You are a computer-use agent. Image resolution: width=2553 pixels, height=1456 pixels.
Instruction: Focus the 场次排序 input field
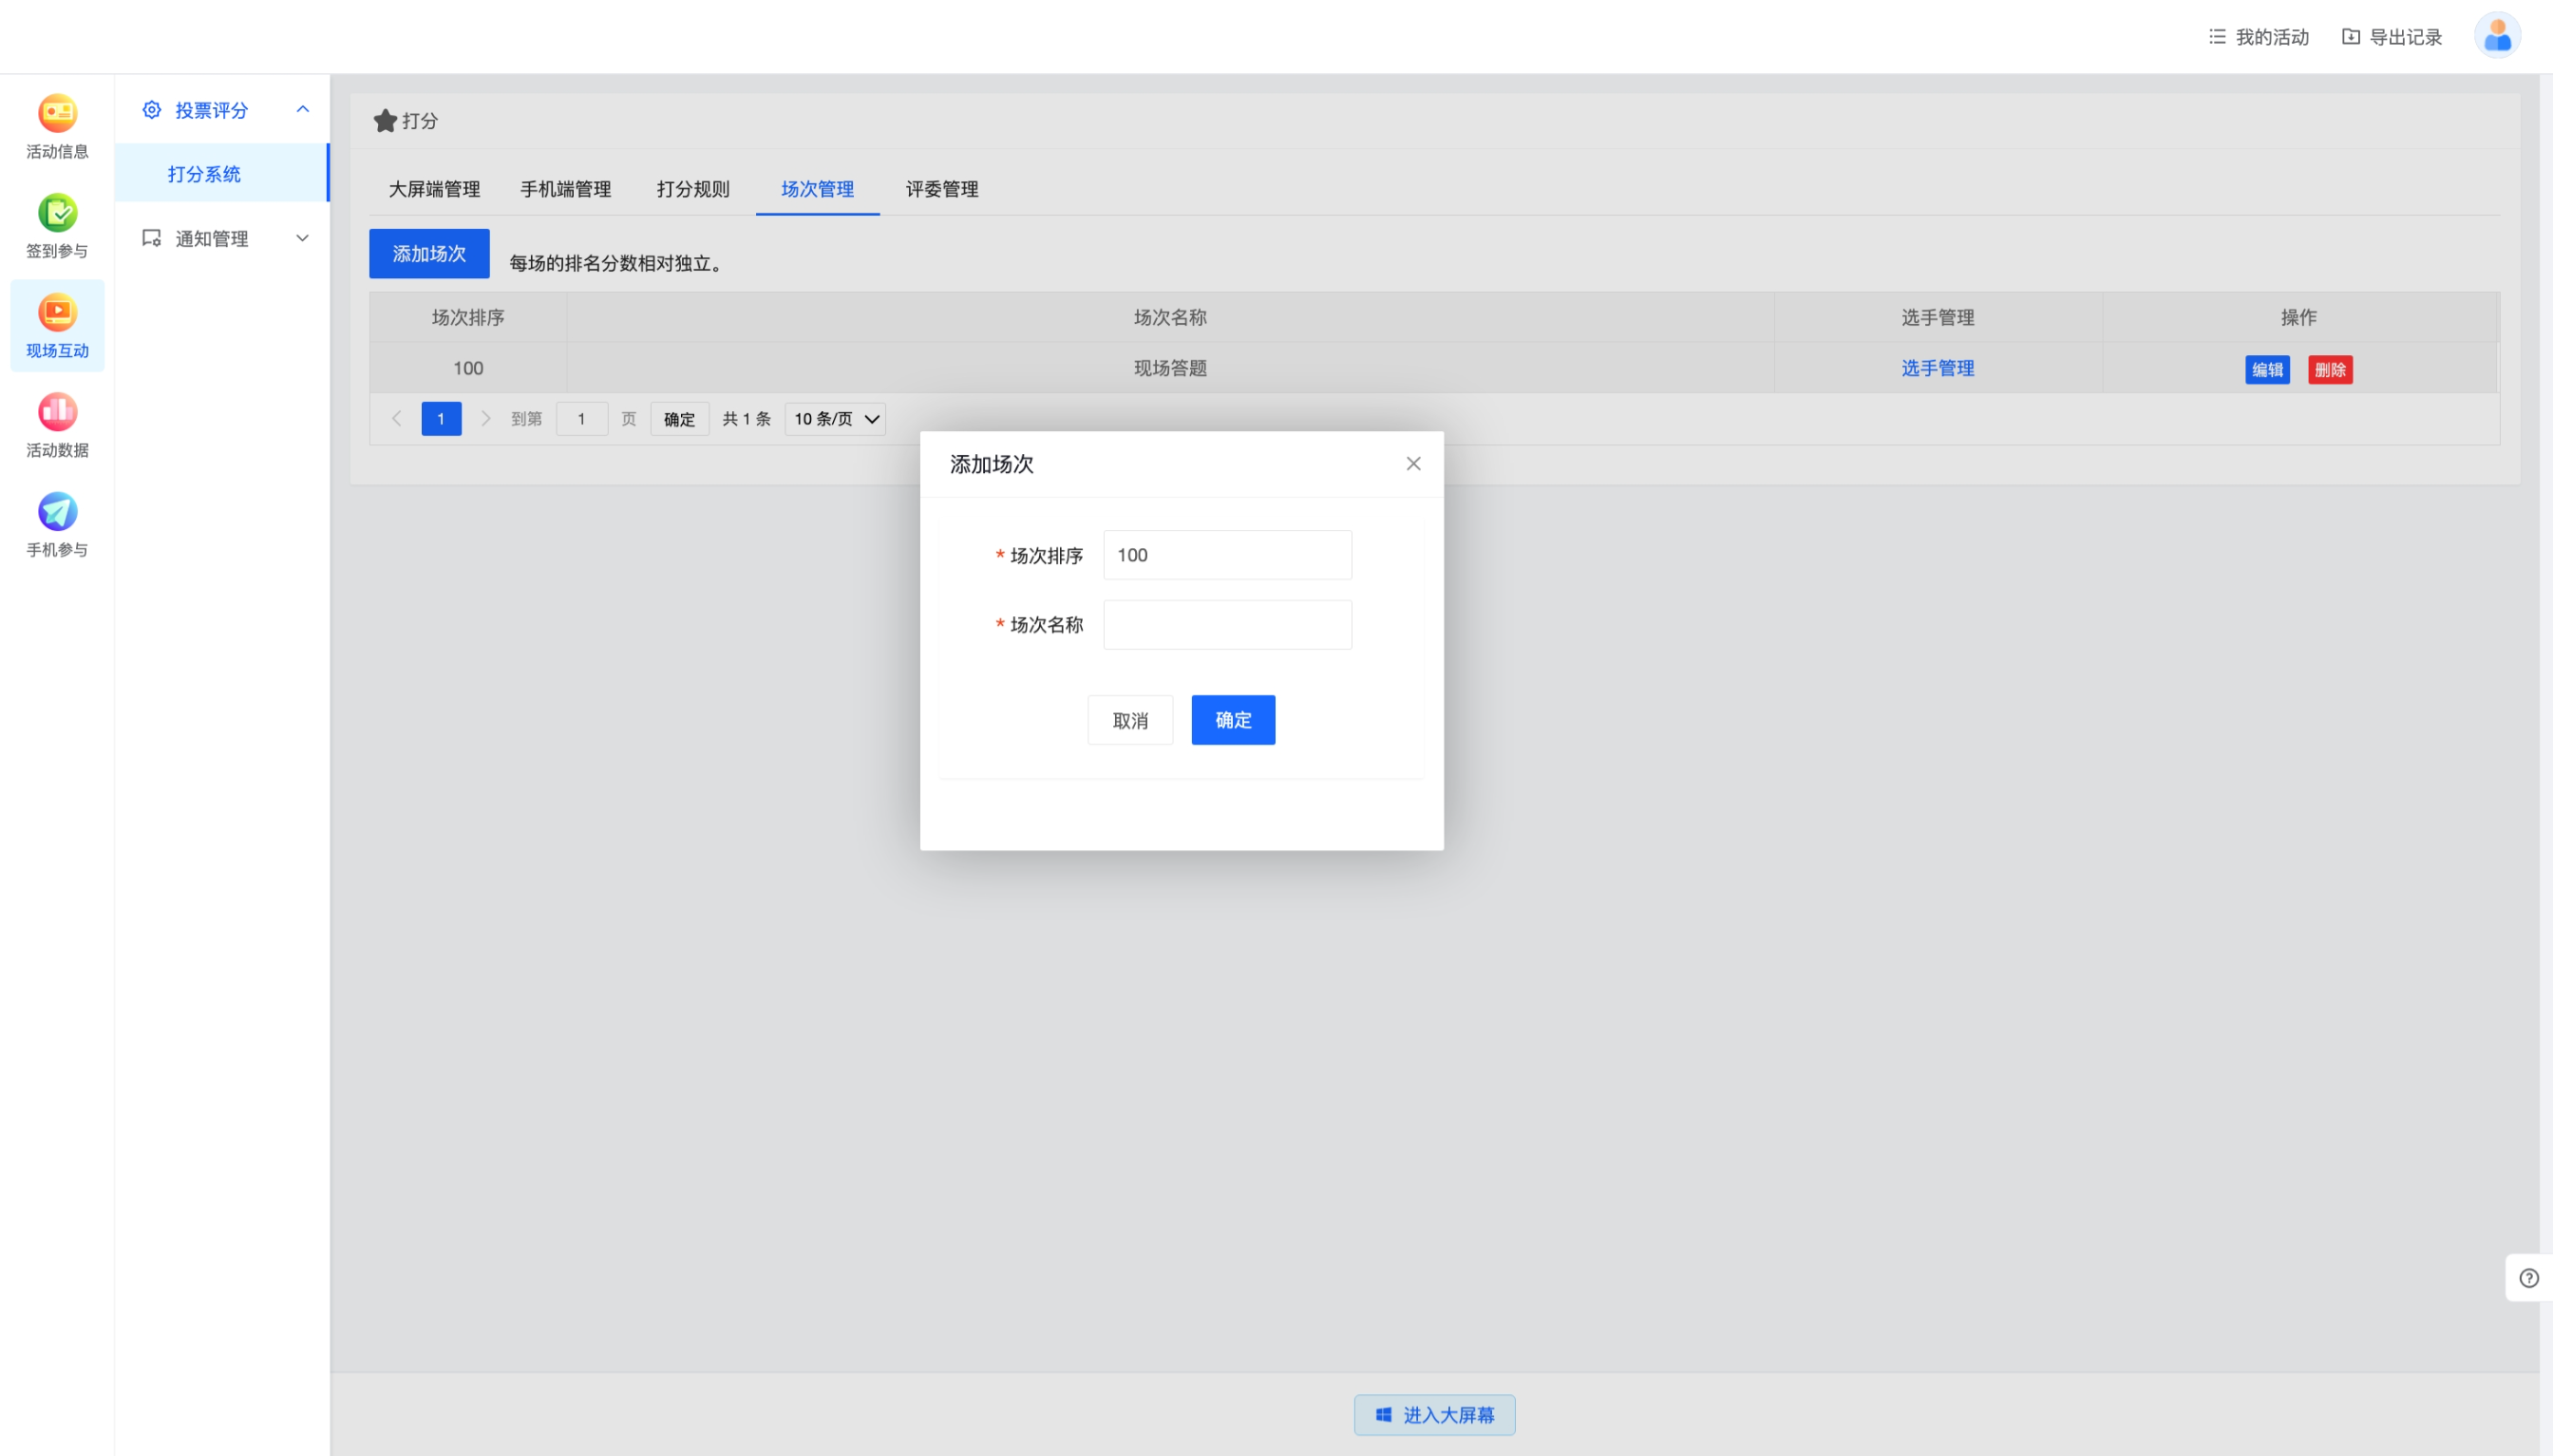1227,555
